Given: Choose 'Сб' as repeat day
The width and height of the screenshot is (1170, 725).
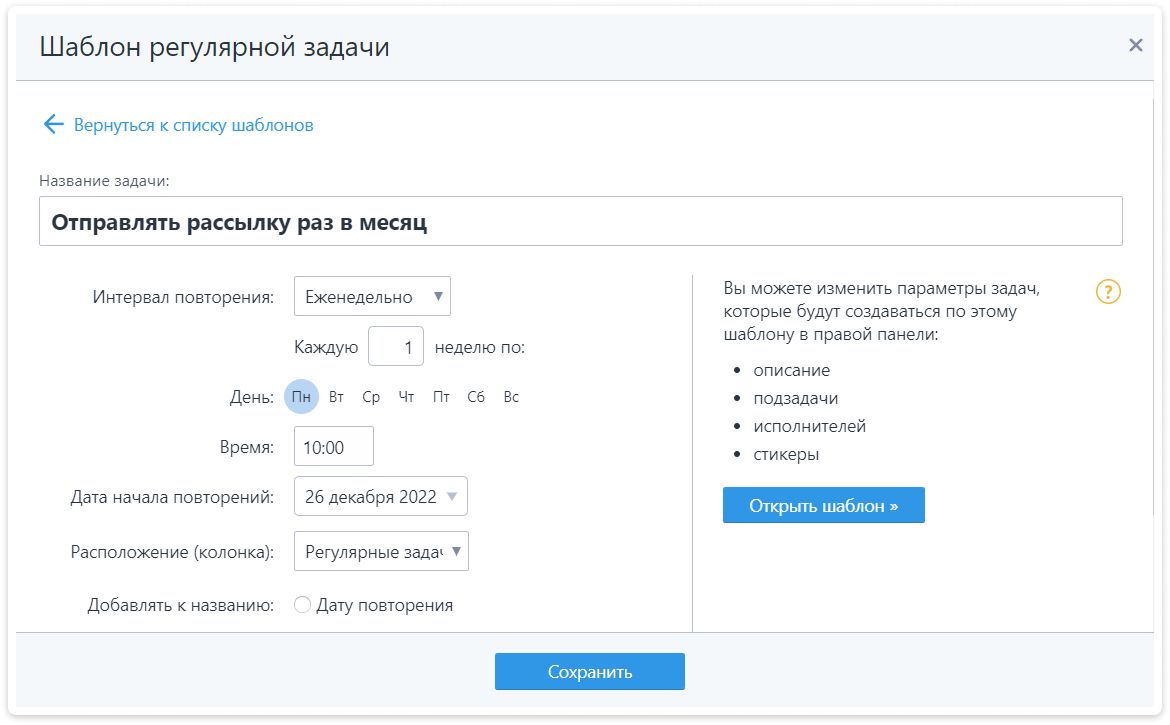Looking at the screenshot, I should tap(476, 397).
